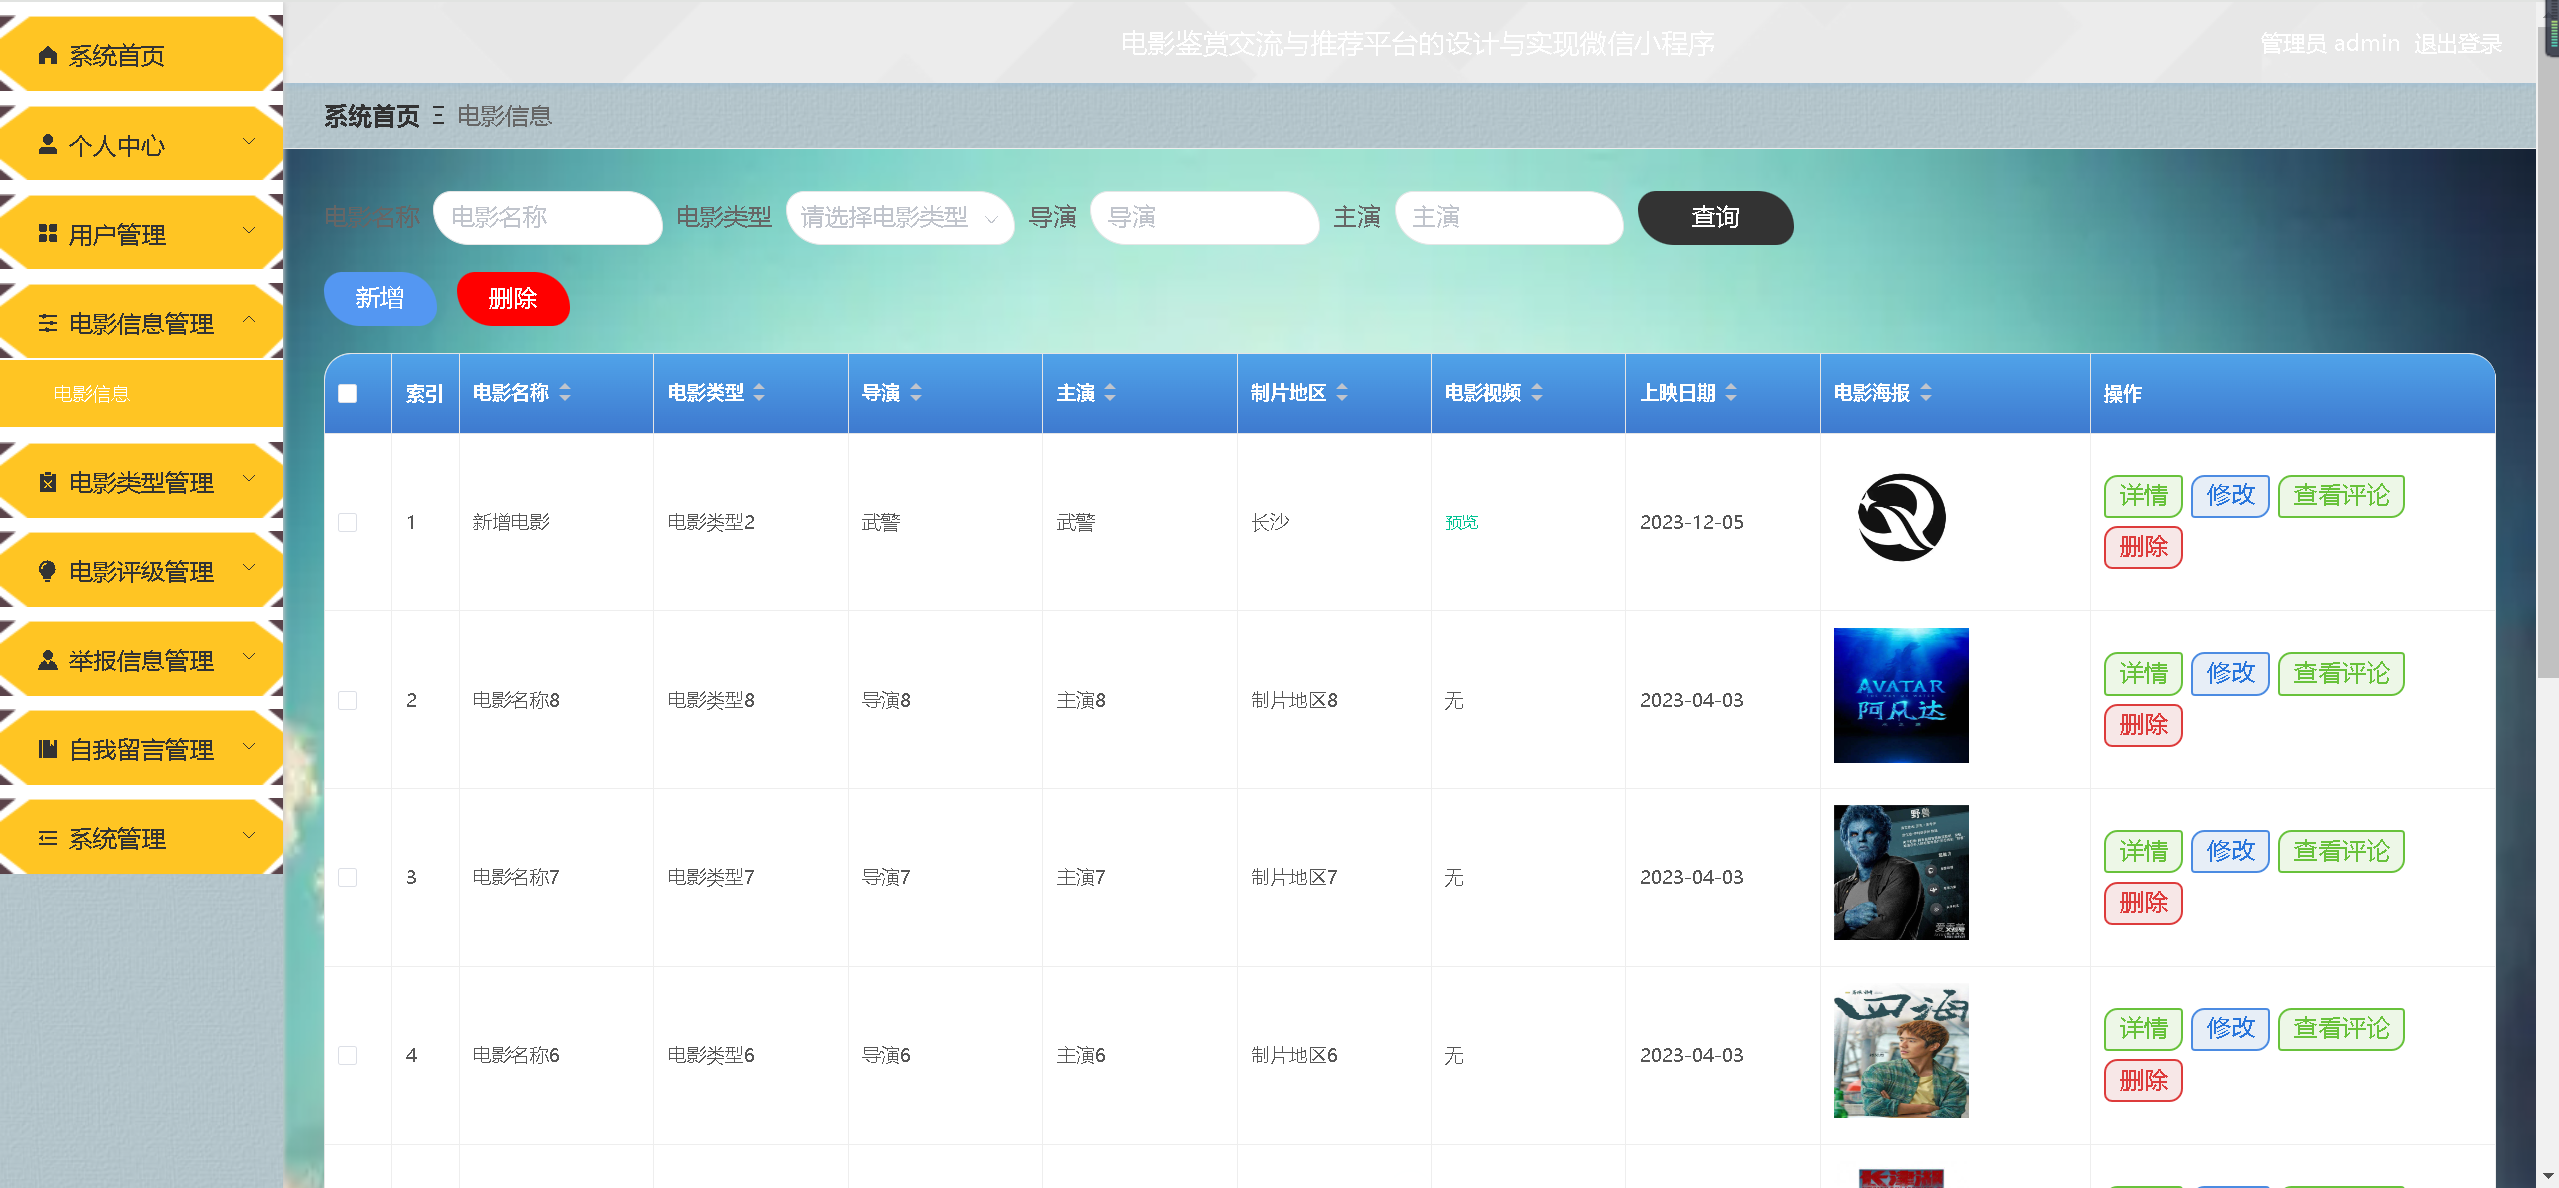Check the row checkbox for 电影名称7
2559x1188 pixels.
click(x=347, y=877)
